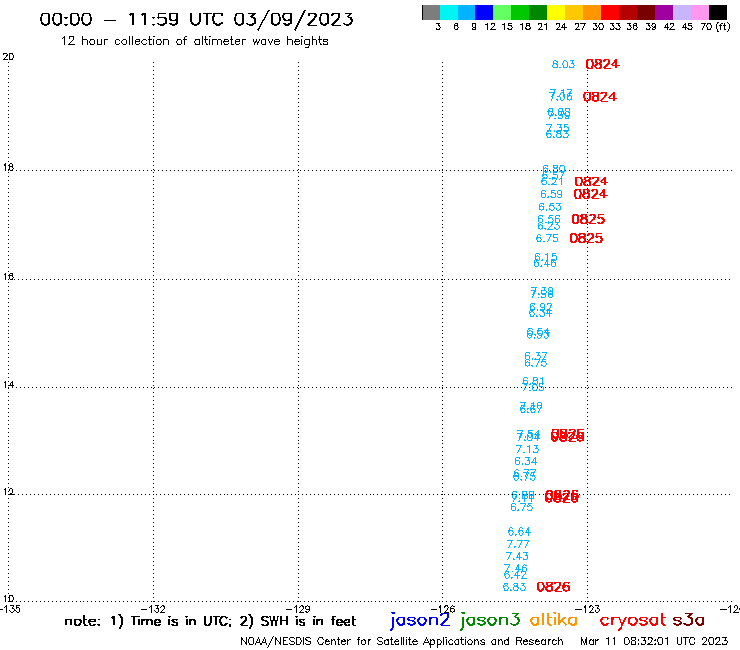This screenshot has width=740, height=650.
Task: Click the altika satellite legend label
Action: tap(554, 620)
